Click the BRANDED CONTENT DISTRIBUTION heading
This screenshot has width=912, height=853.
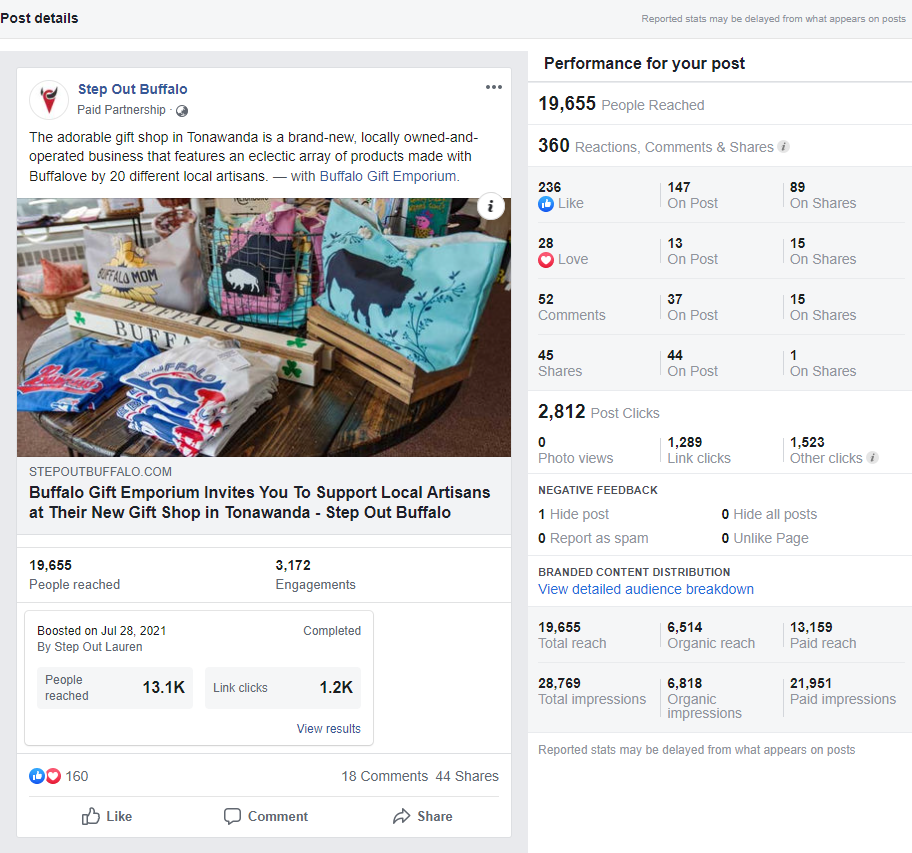coord(634,572)
